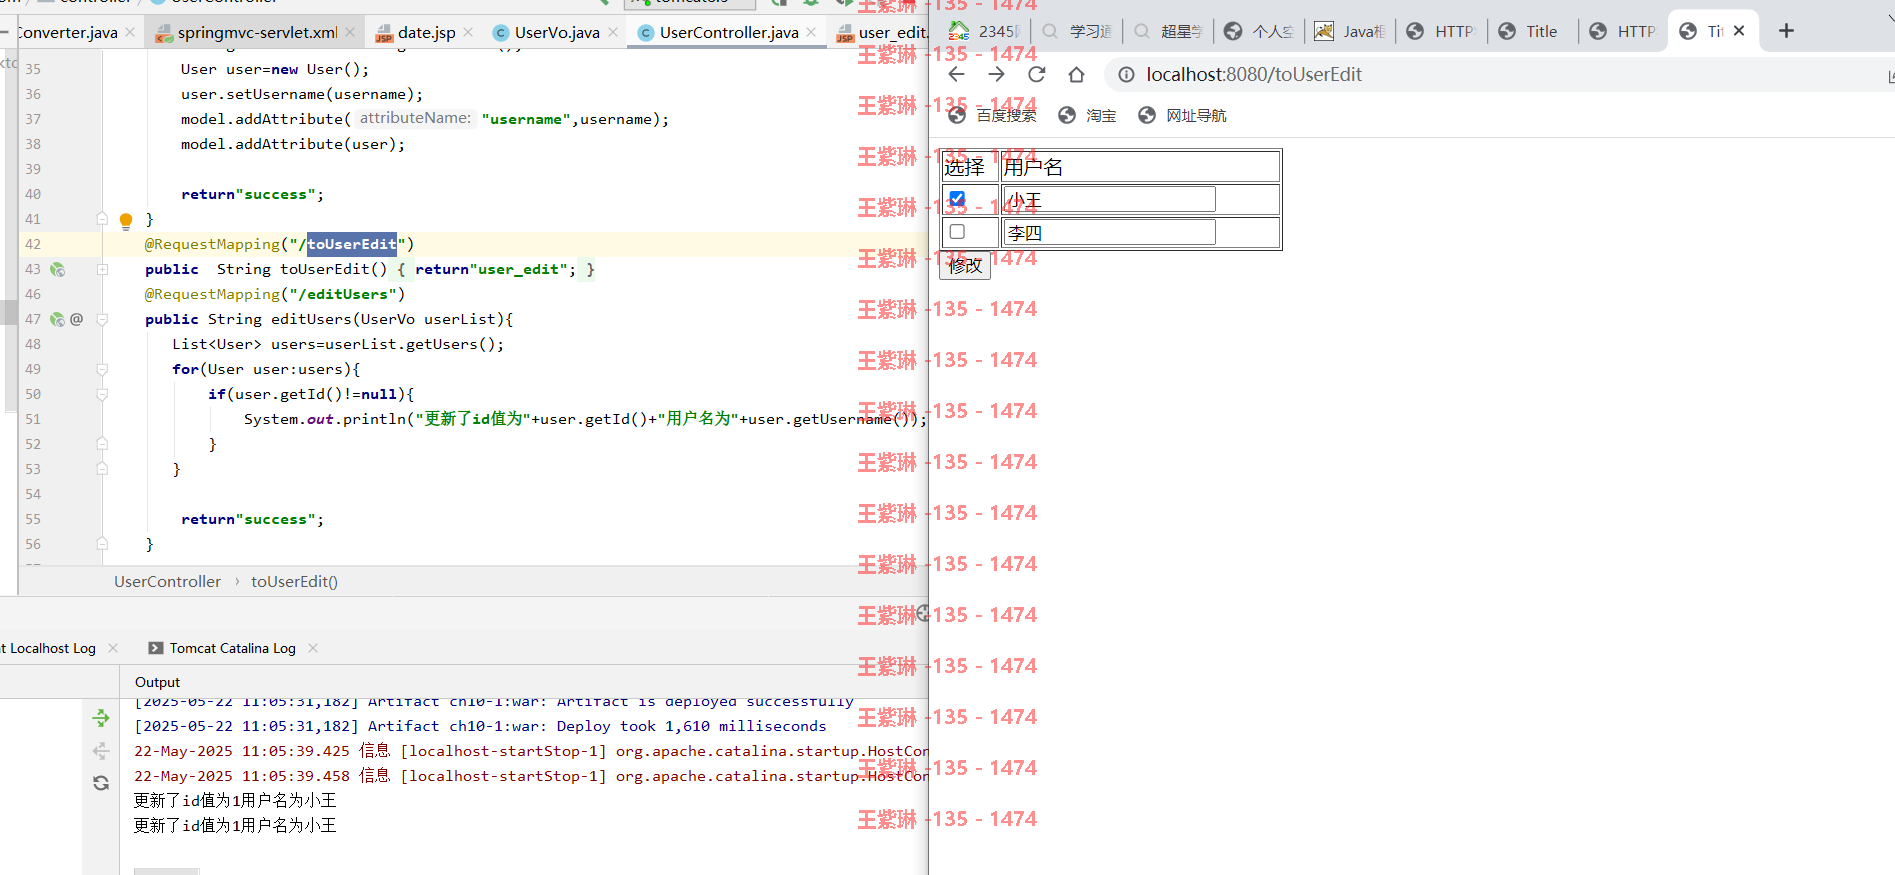This screenshot has height=875, width=1895.
Task: Switch to the 学习通 browser tab
Action: [x=1077, y=31]
